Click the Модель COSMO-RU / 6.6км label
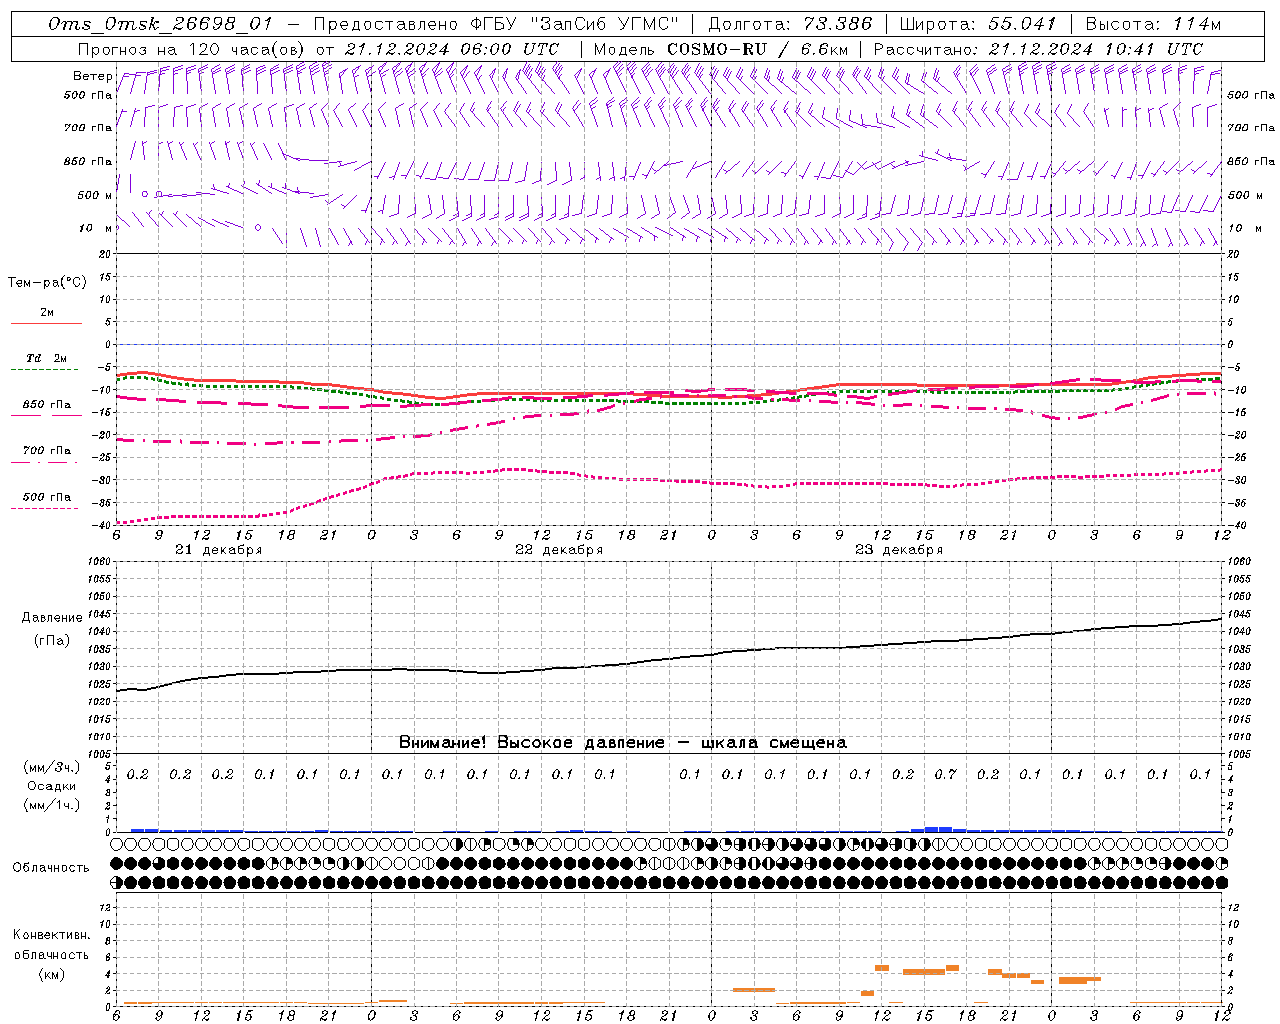 click(x=720, y=49)
